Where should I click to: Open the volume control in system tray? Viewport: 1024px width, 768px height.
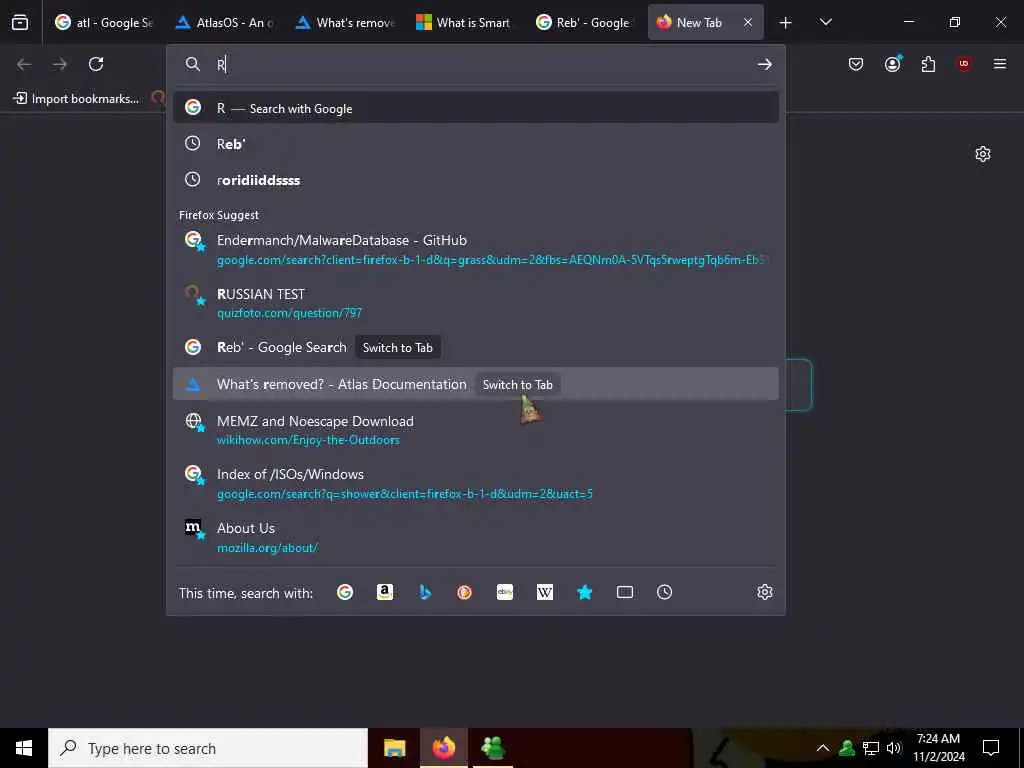click(895, 748)
